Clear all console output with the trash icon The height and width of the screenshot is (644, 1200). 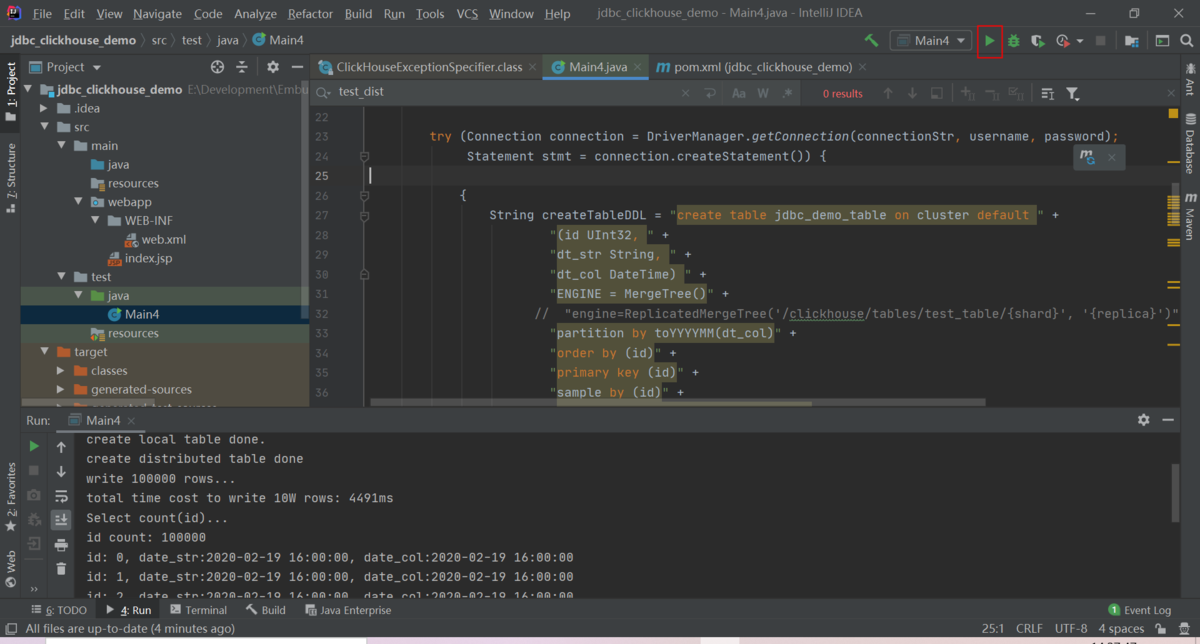(61, 569)
